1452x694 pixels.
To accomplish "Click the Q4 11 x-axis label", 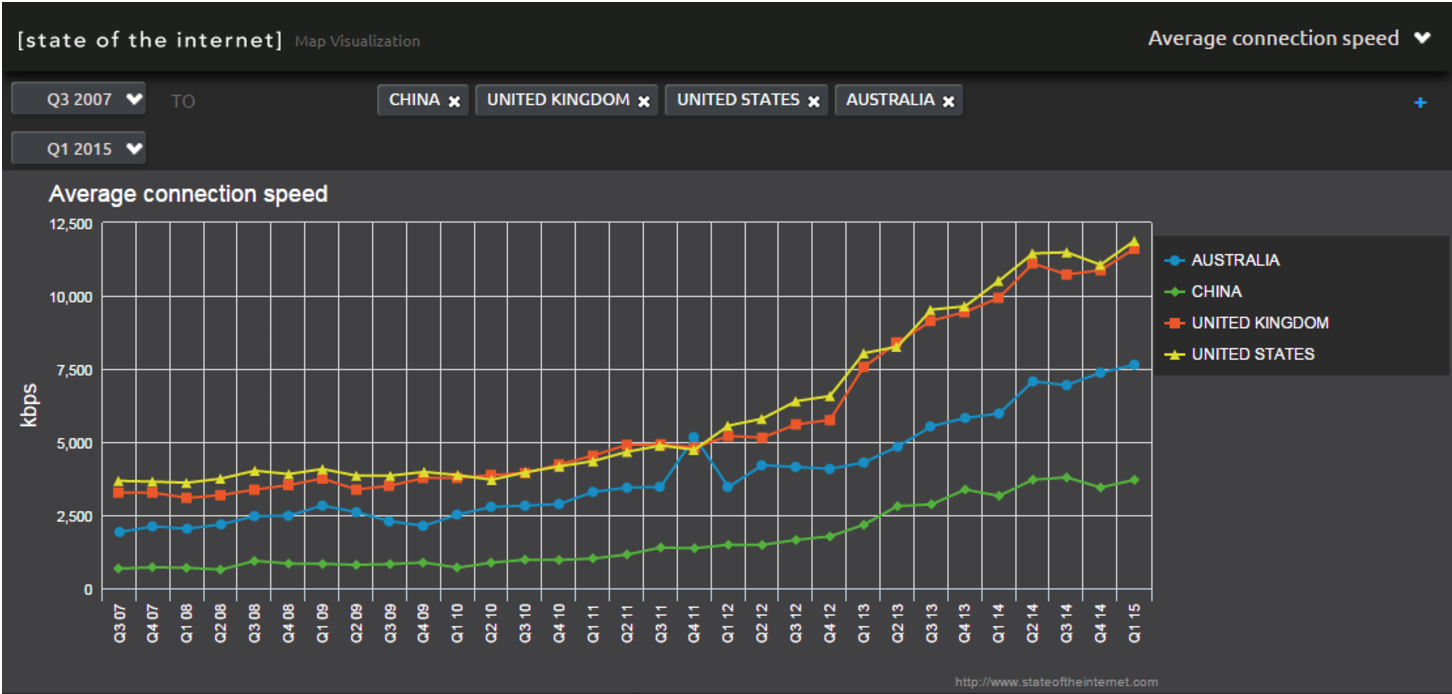I will [x=693, y=624].
